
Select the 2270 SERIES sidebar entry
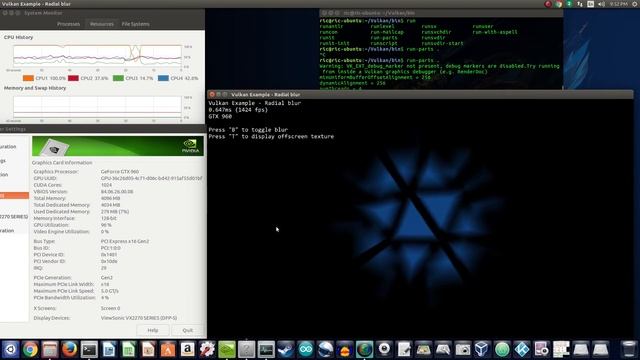click(14, 217)
